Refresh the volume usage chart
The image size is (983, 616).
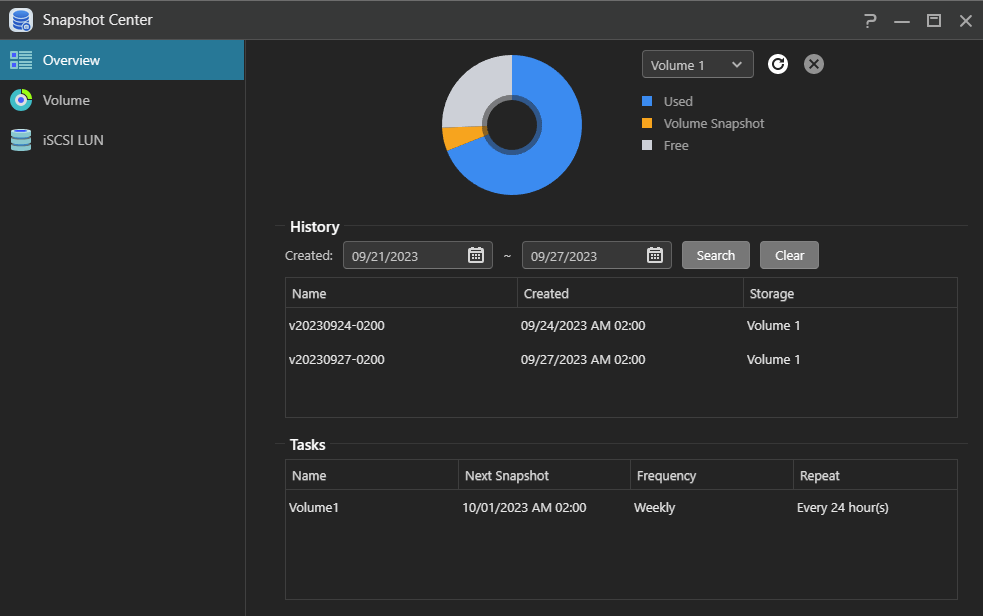click(x=778, y=64)
